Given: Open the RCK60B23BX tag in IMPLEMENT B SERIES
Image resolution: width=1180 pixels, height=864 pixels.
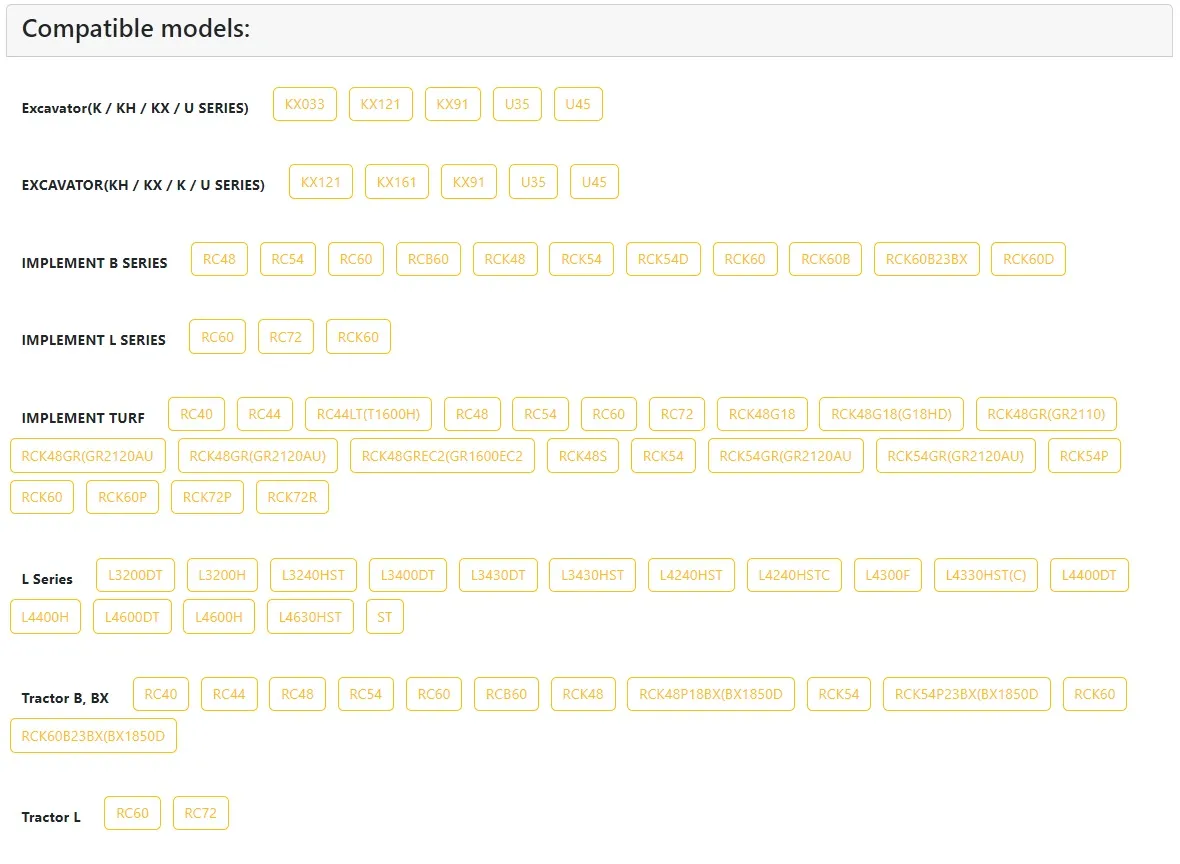Looking at the screenshot, I should point(926,259).
